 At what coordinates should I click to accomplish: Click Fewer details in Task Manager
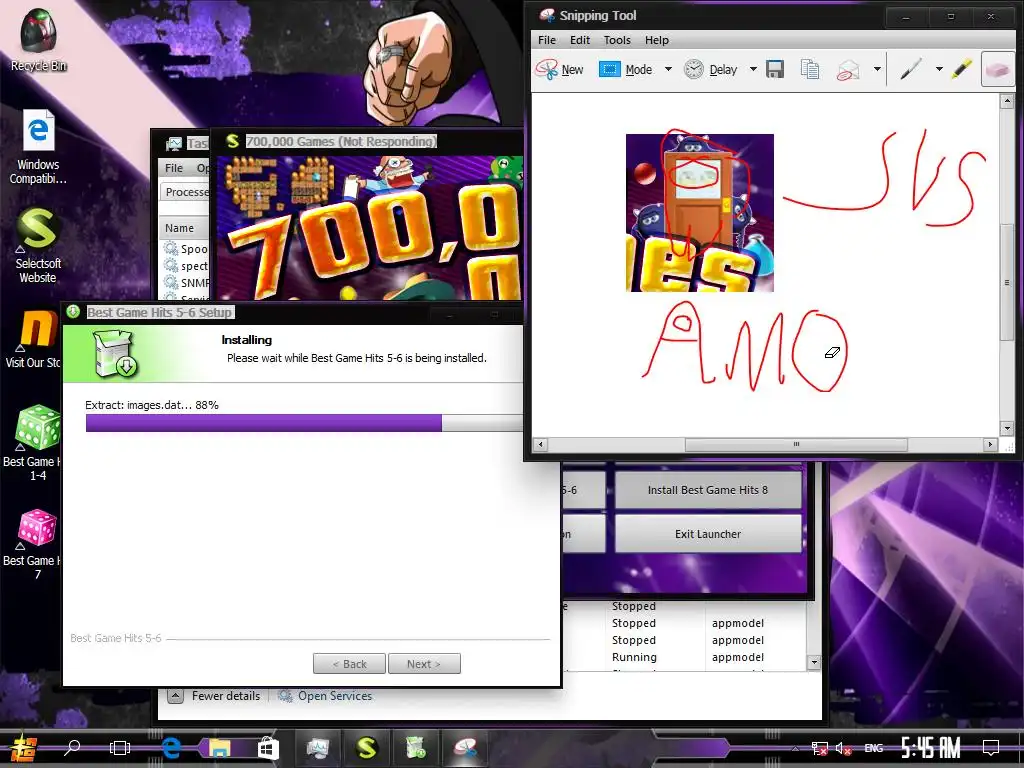coord(216,696)
